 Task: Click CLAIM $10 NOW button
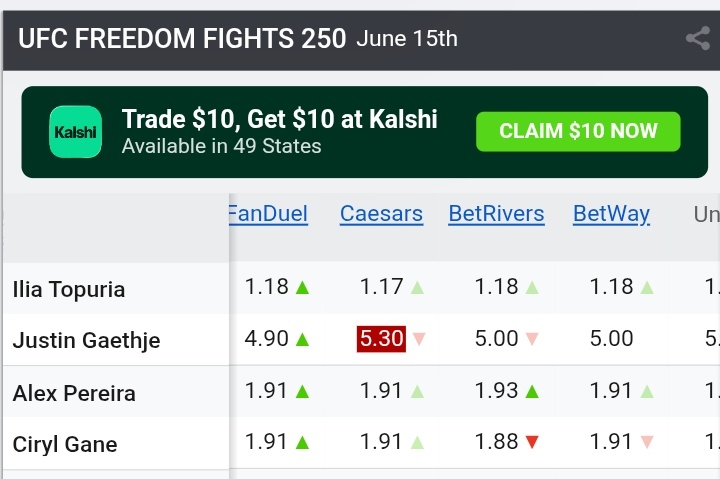click(578, 131)
